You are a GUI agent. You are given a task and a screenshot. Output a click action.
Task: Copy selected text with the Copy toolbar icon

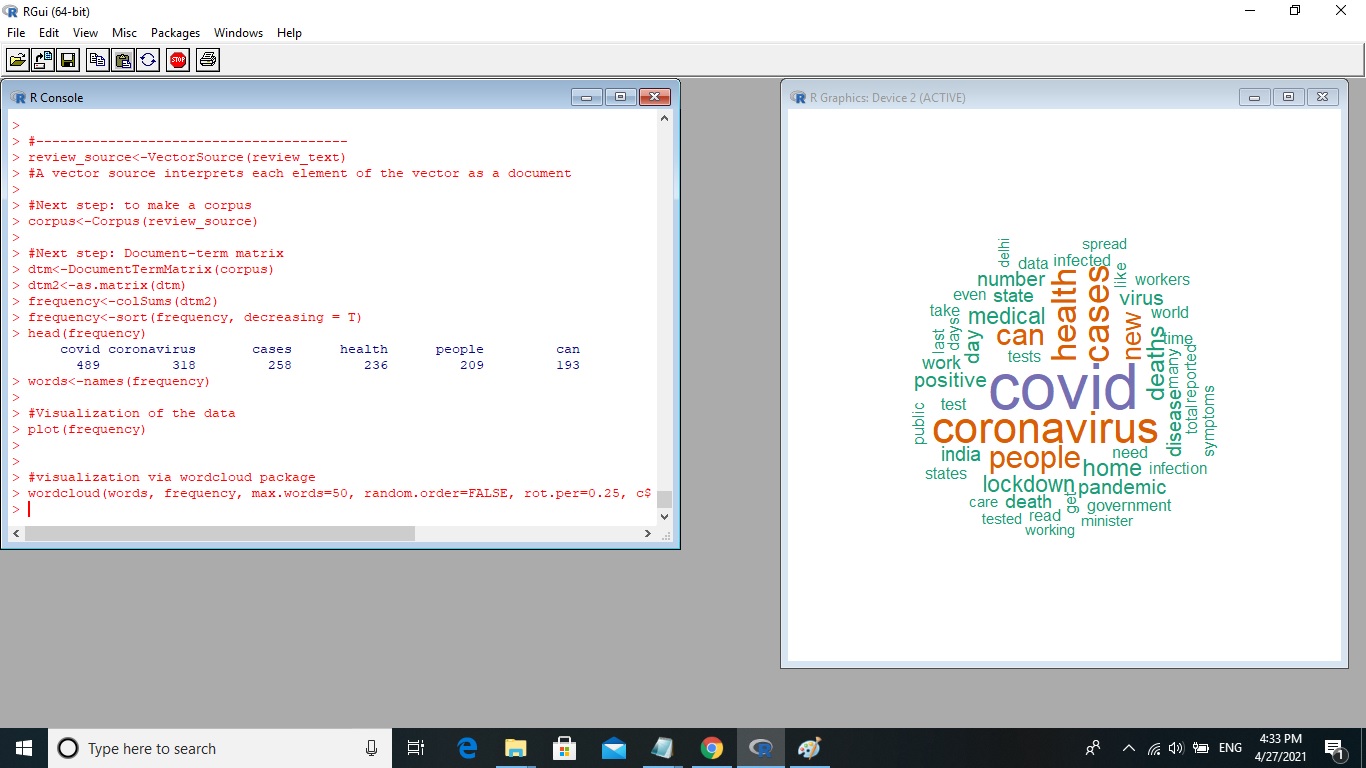coord(97,59)
